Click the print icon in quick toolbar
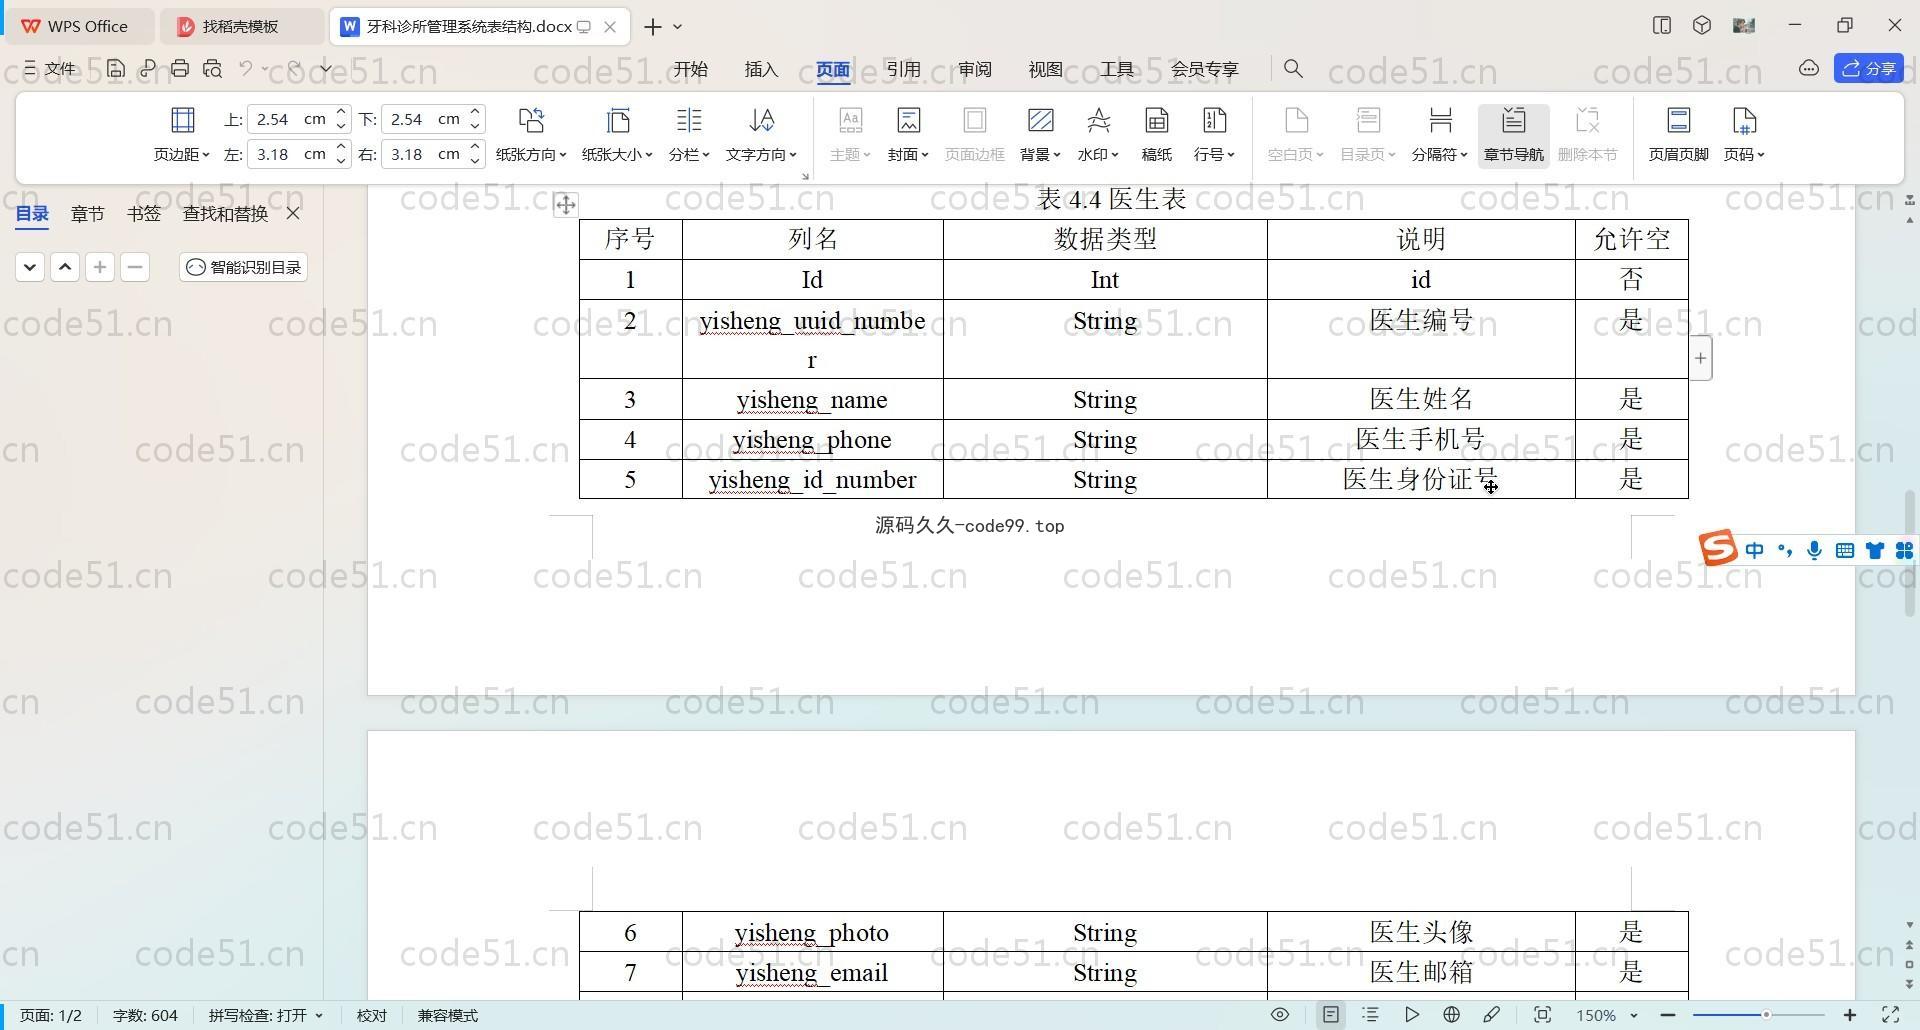Image resolution: width=1920 pixels, height=1030 pixels. pos(180,68)
